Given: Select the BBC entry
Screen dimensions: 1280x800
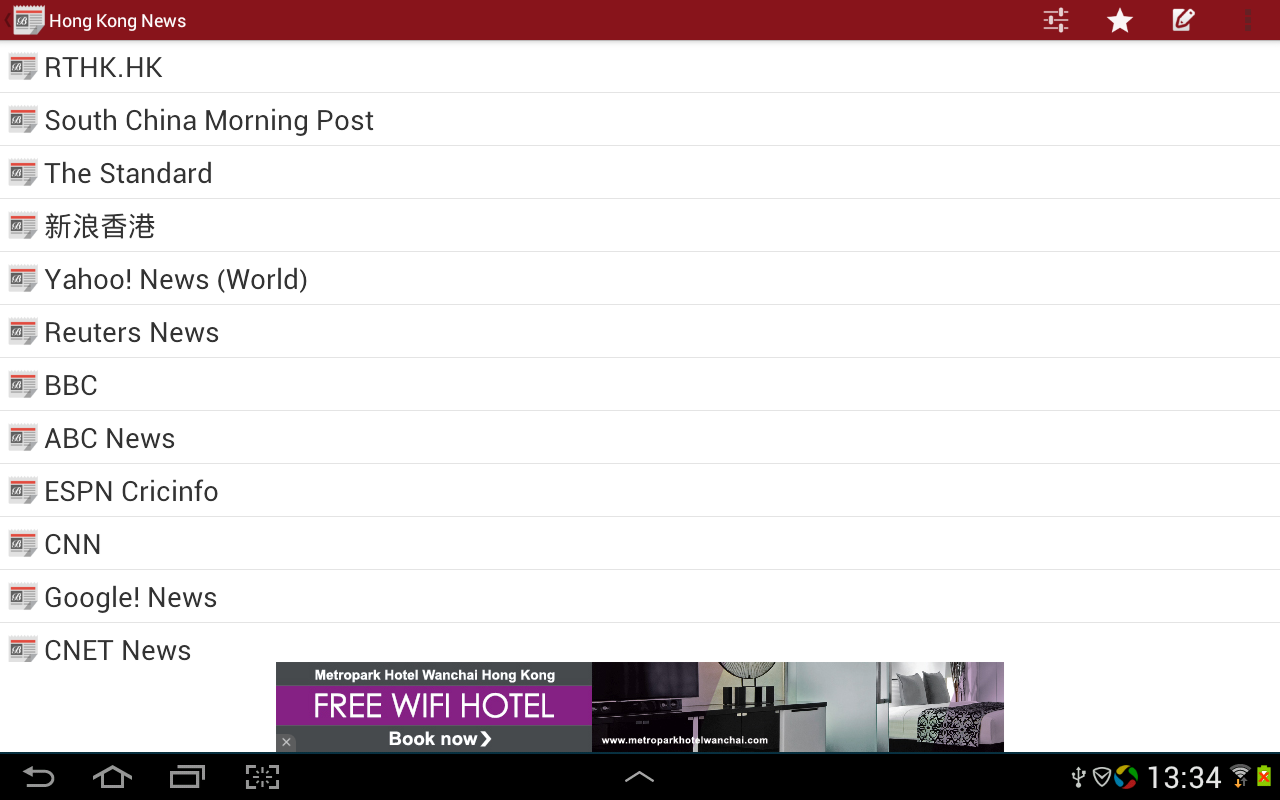Looking at the screenshot, I should point(640,385).
